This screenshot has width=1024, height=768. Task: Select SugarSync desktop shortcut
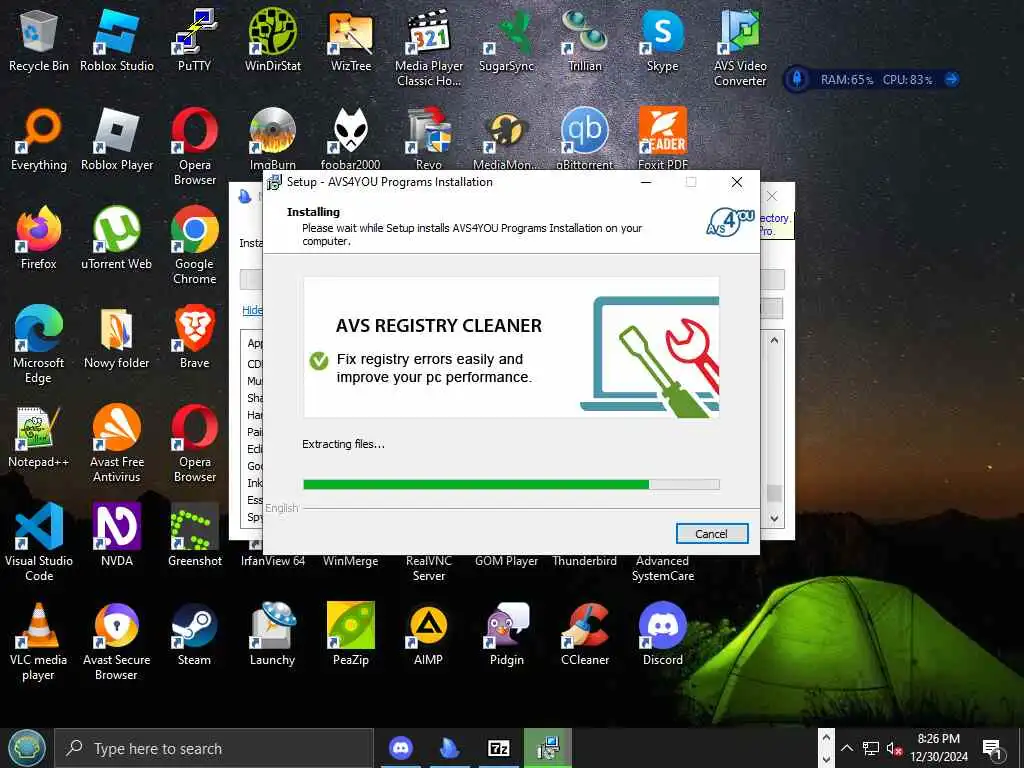click(x=507, y=40)
